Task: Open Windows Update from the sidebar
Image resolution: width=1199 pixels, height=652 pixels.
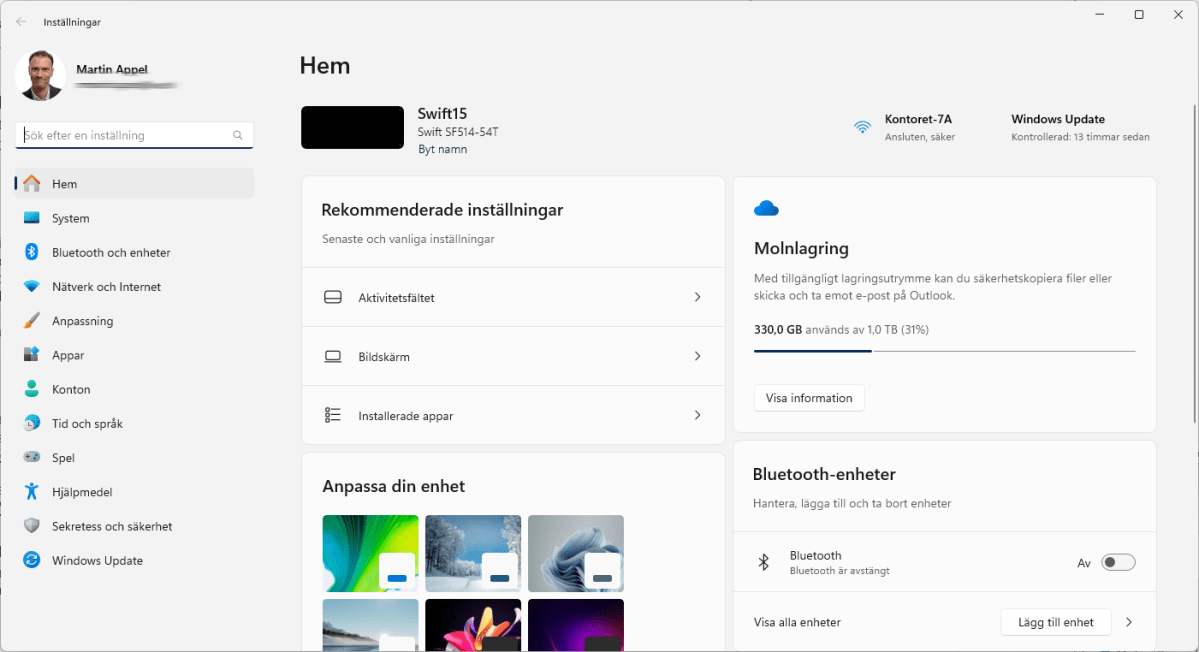Action: 30,560
